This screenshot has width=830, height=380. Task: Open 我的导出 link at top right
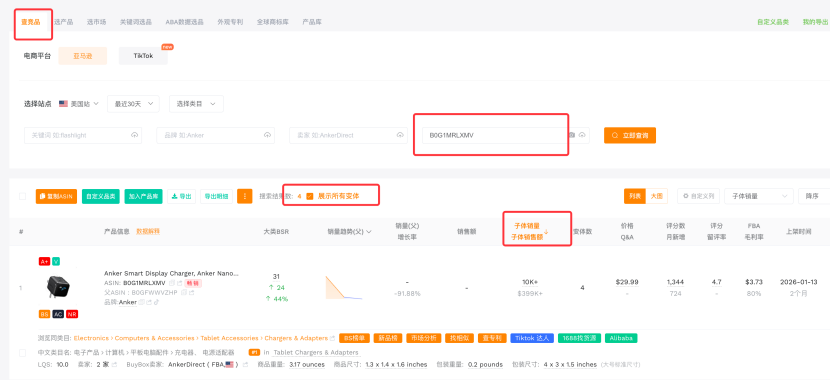click(815, 22)
